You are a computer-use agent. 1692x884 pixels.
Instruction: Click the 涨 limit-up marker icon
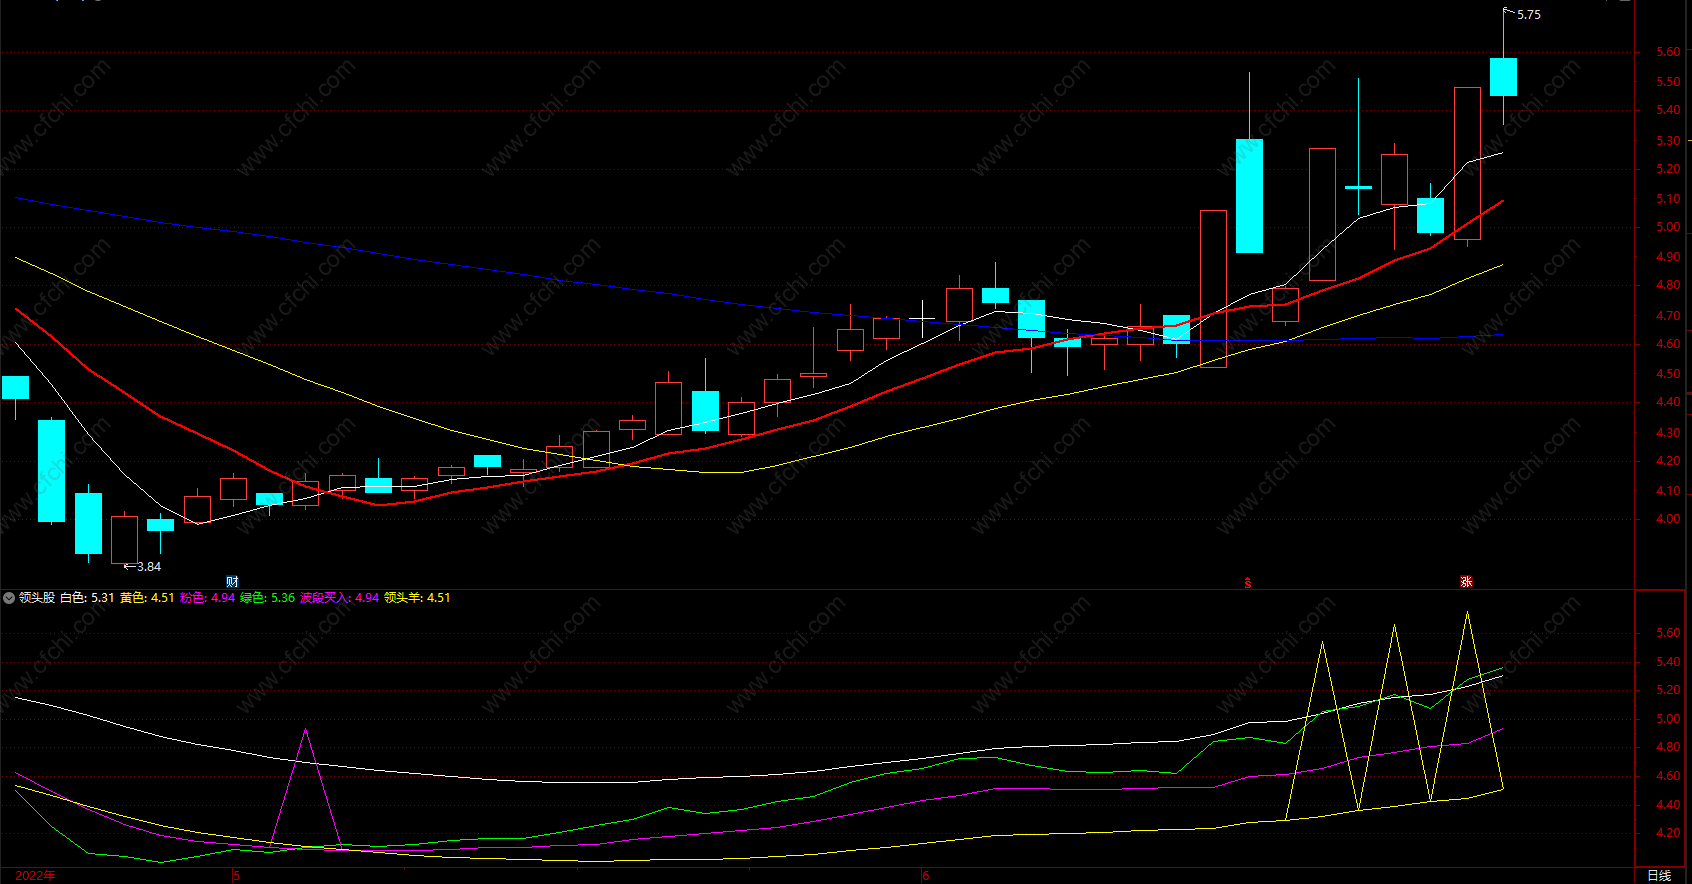pos(1466,582)
